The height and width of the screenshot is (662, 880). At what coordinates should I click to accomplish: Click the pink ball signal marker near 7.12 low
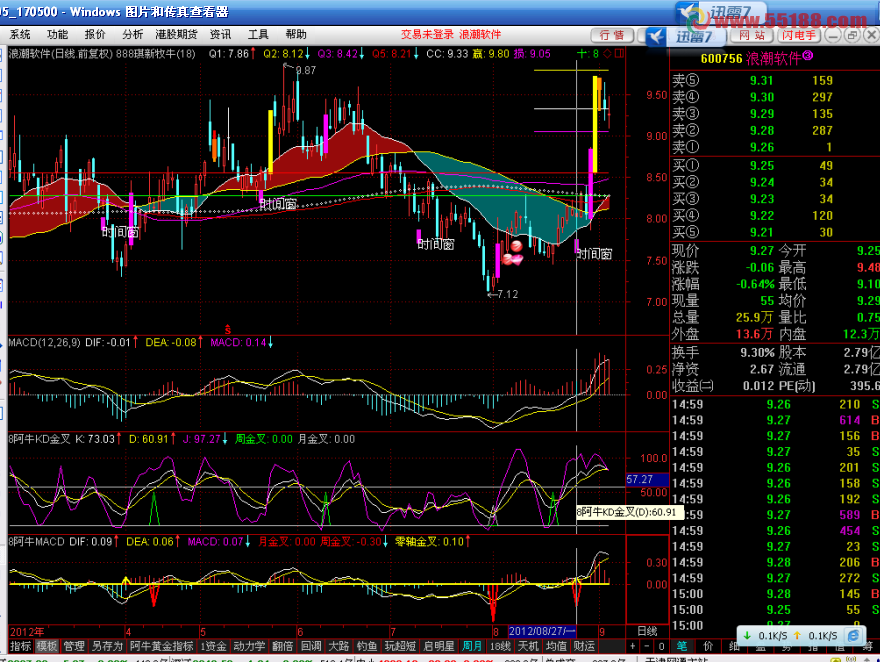(x=516, y=246)
